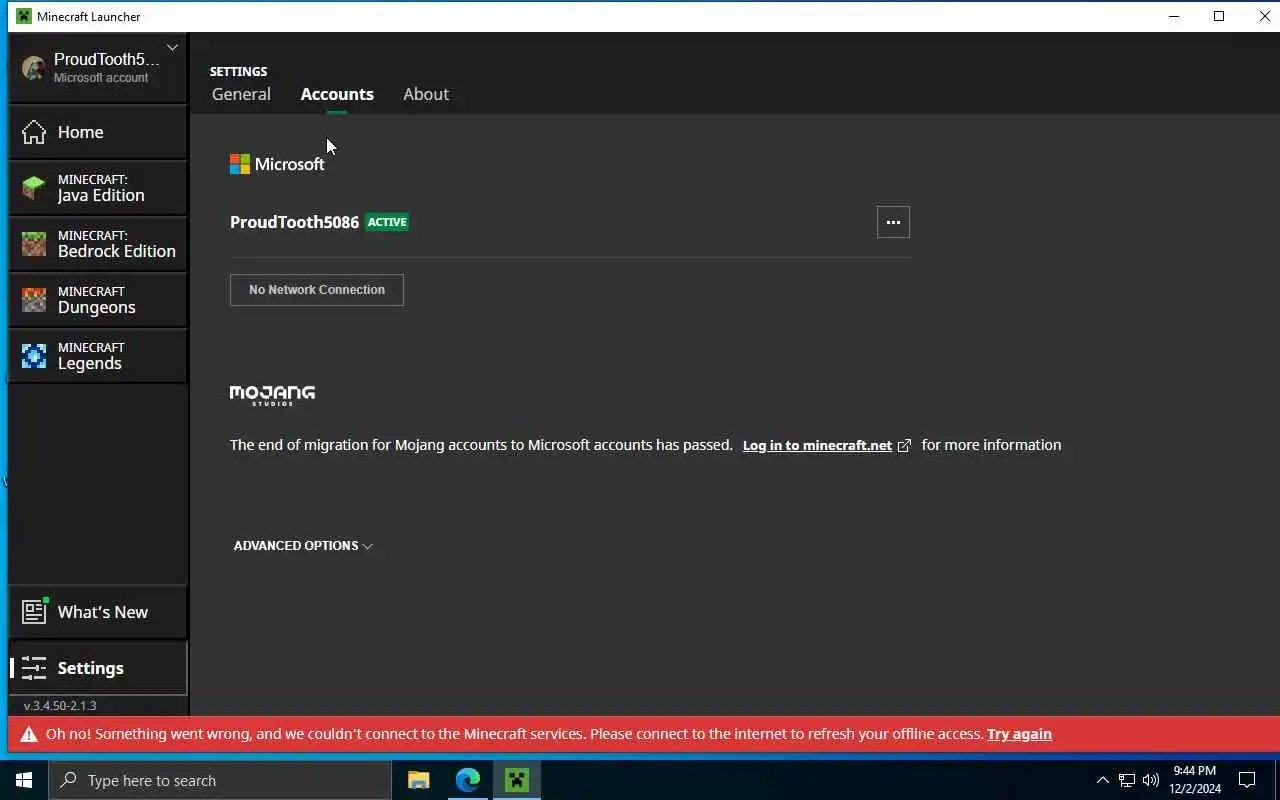Viewport: 1280px width, 800px height.
Task: Click the Mojang Studios logo
Action: point(272,395)
